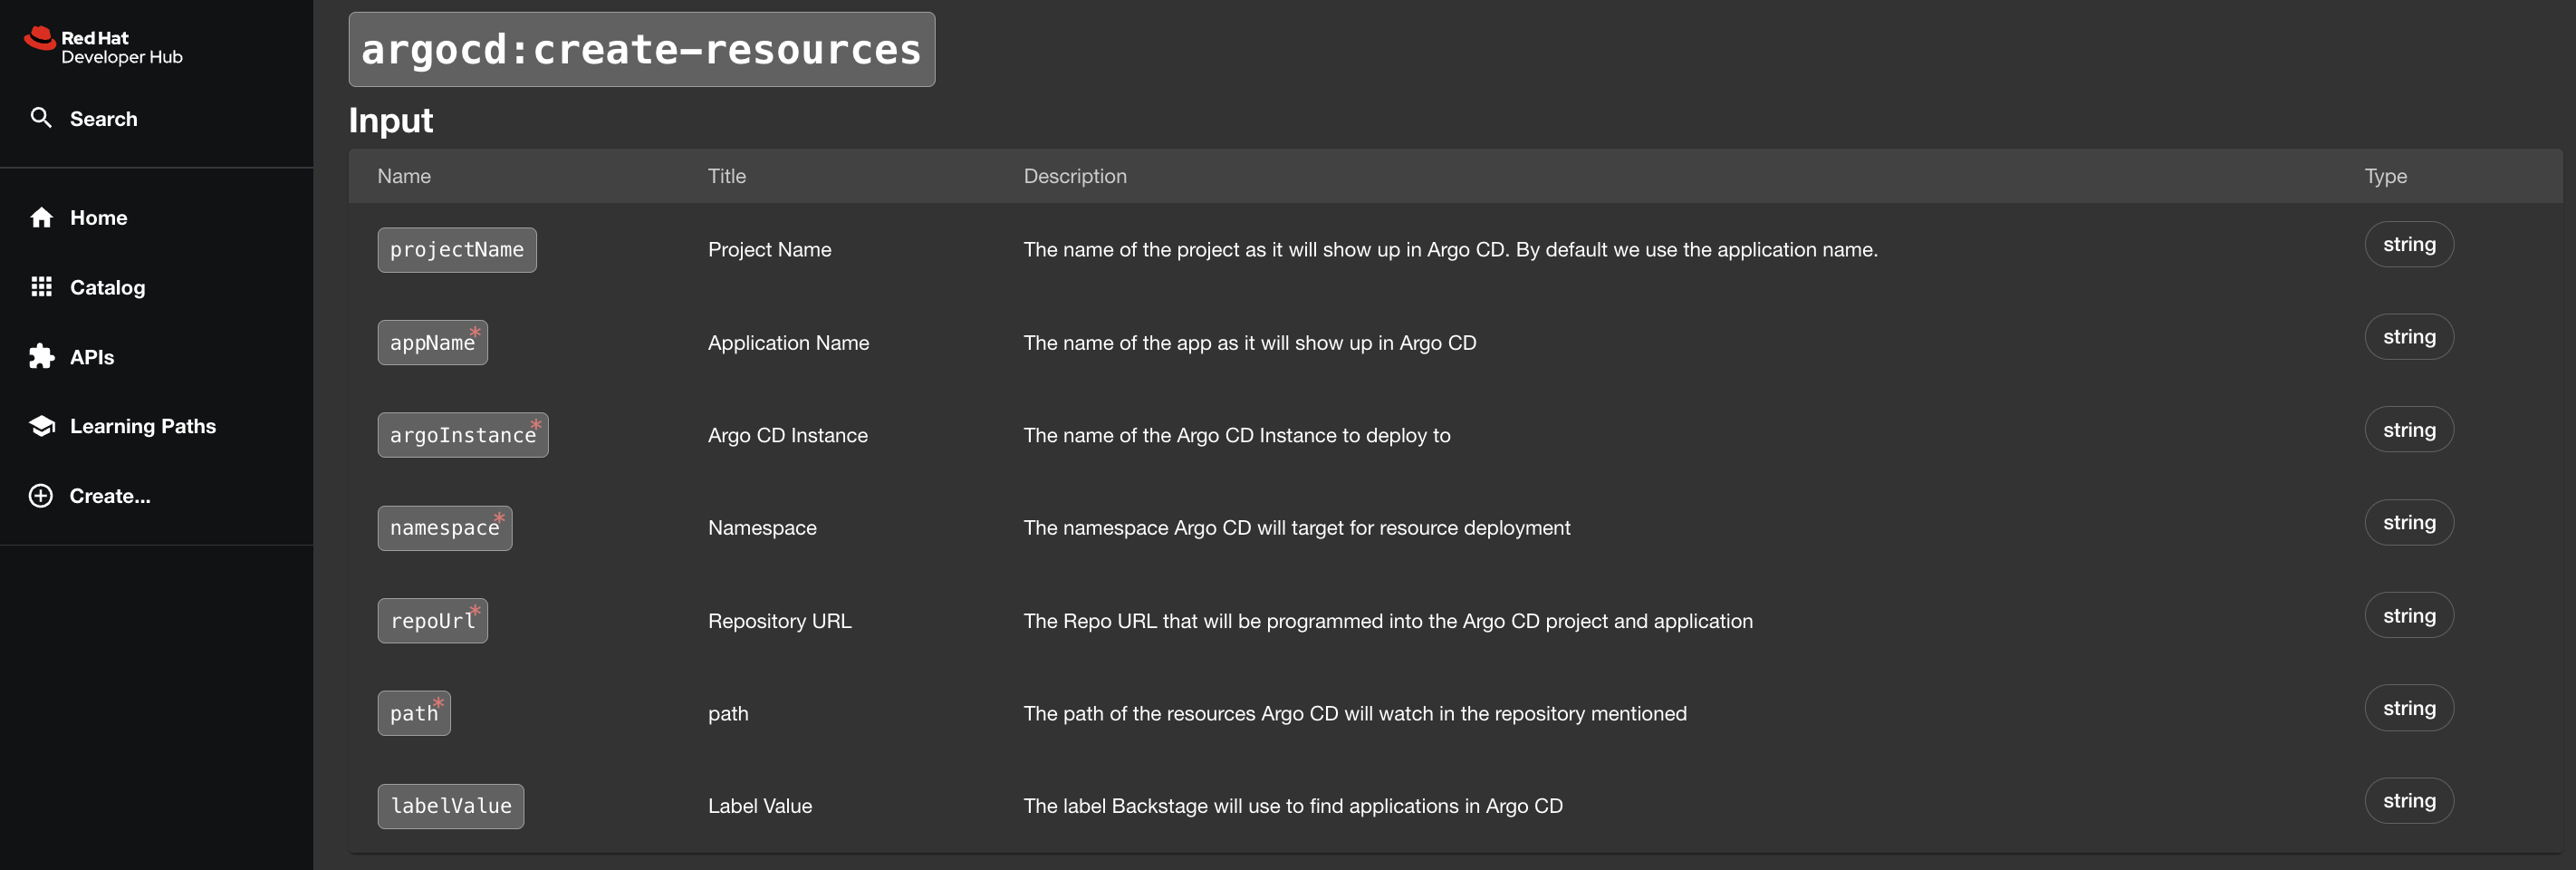Screen dimensions: 2576x870
Task: Click the string type chip for path
Action: click(x=2408, y=708)
